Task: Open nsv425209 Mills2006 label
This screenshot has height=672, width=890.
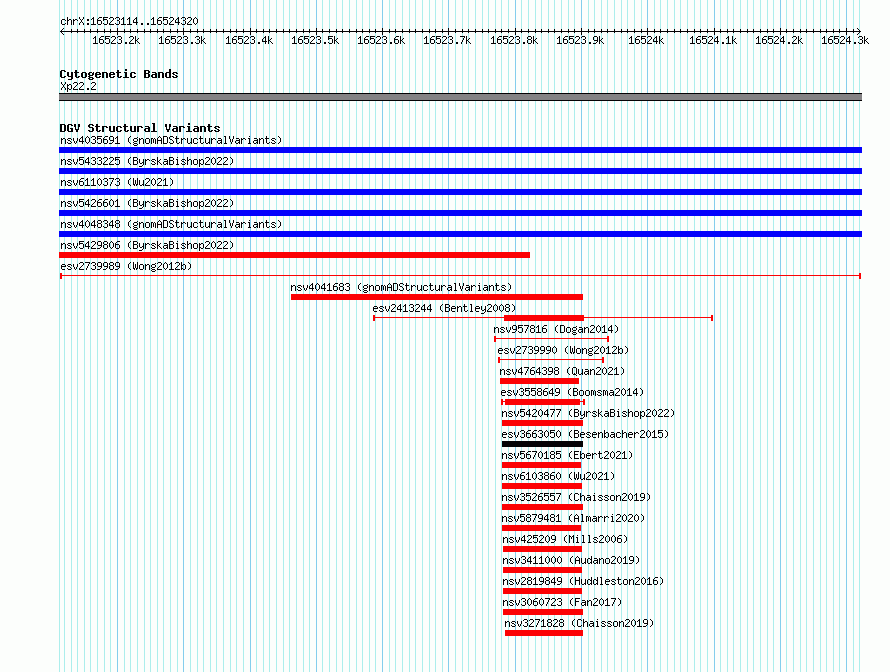Action: pyautogui.click(x=565, y=539)
